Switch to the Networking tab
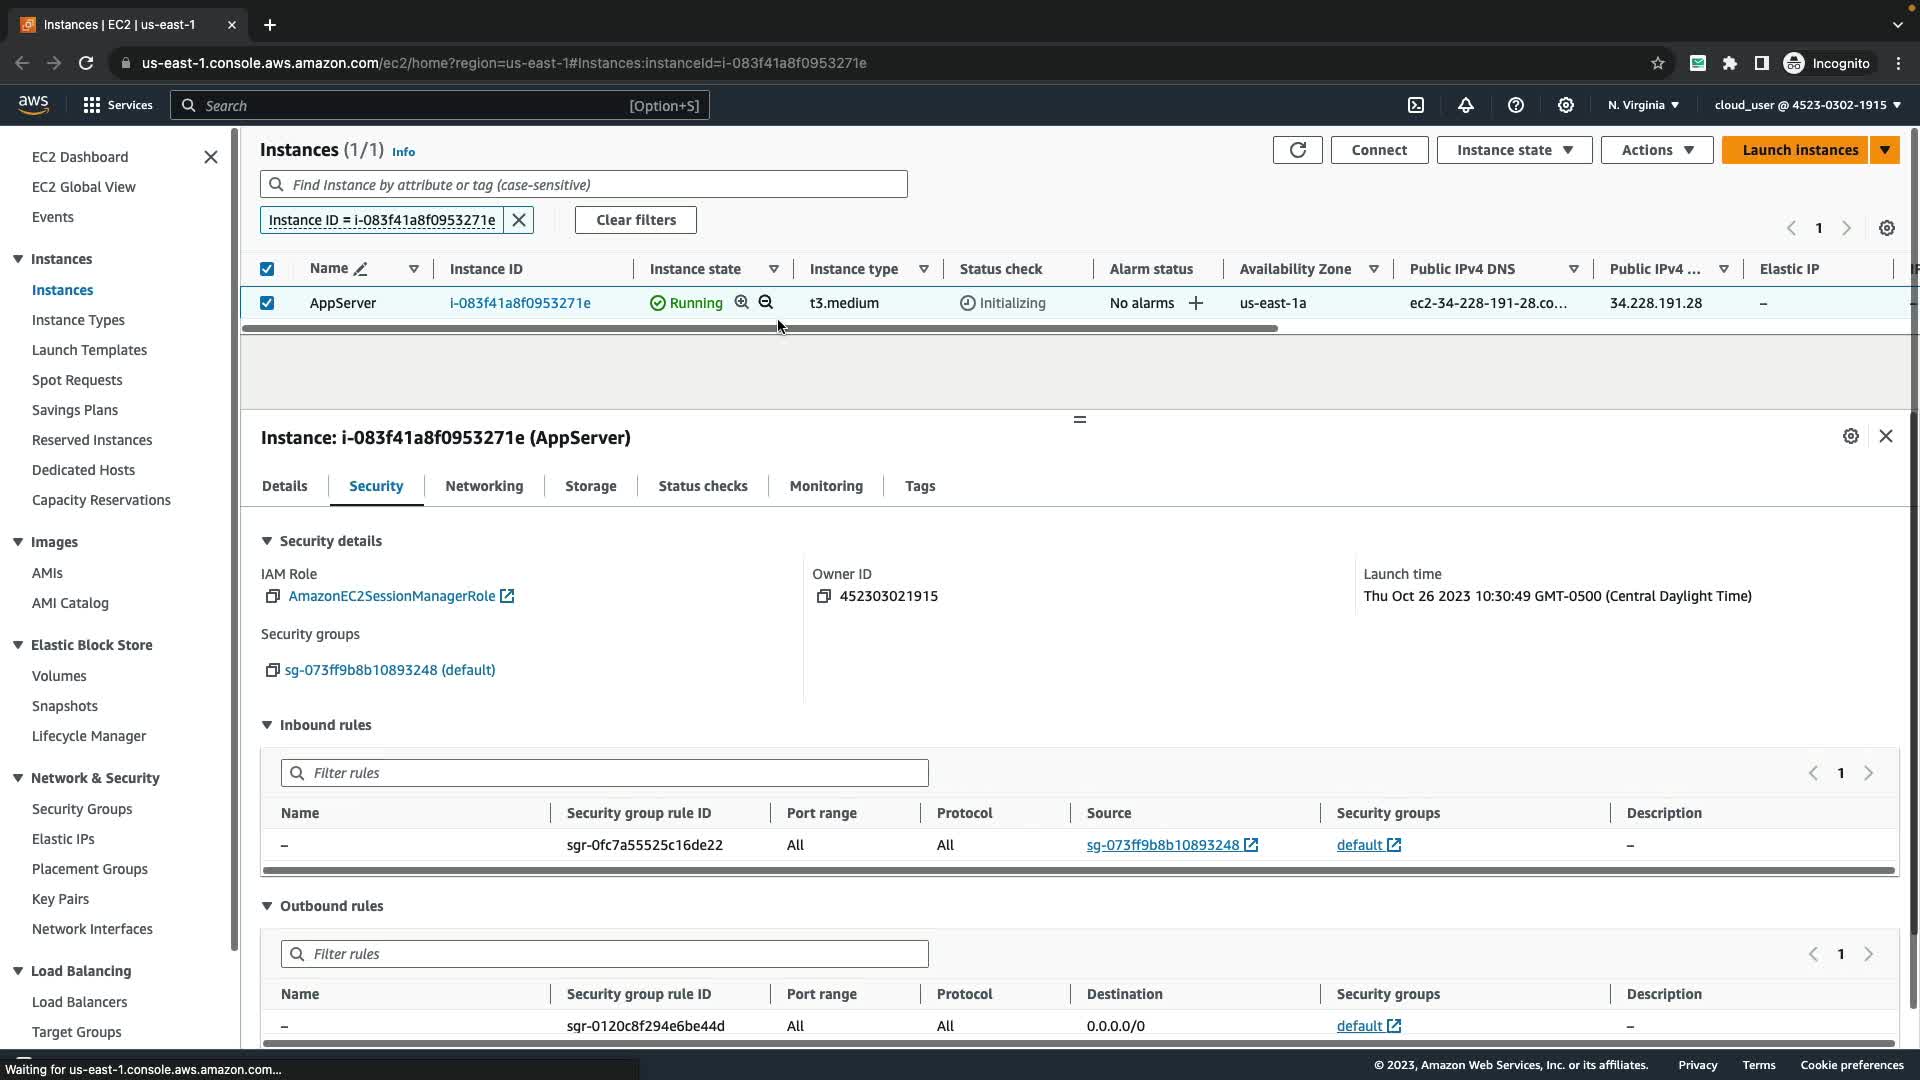The image size is (1920, 1080). pyautogui.click(x=484, y=486)
